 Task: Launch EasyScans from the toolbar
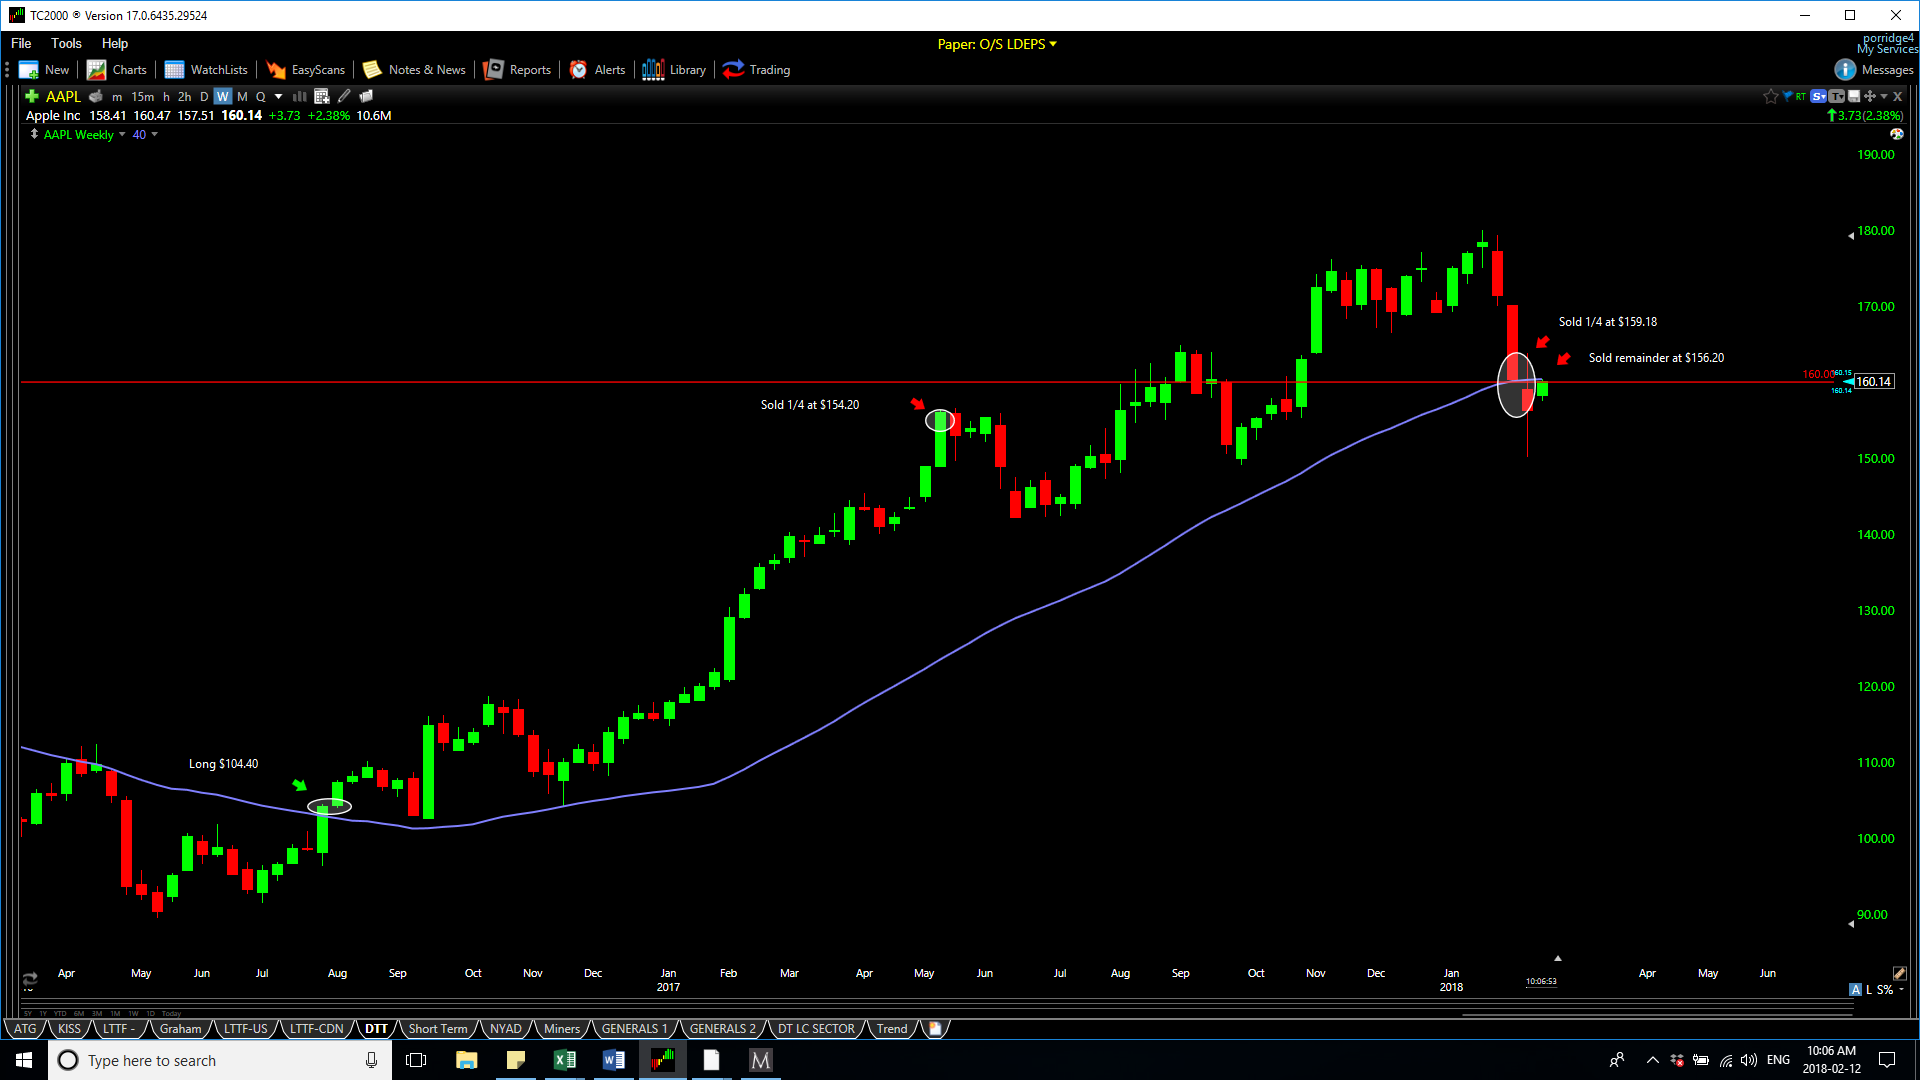(306, 70)
